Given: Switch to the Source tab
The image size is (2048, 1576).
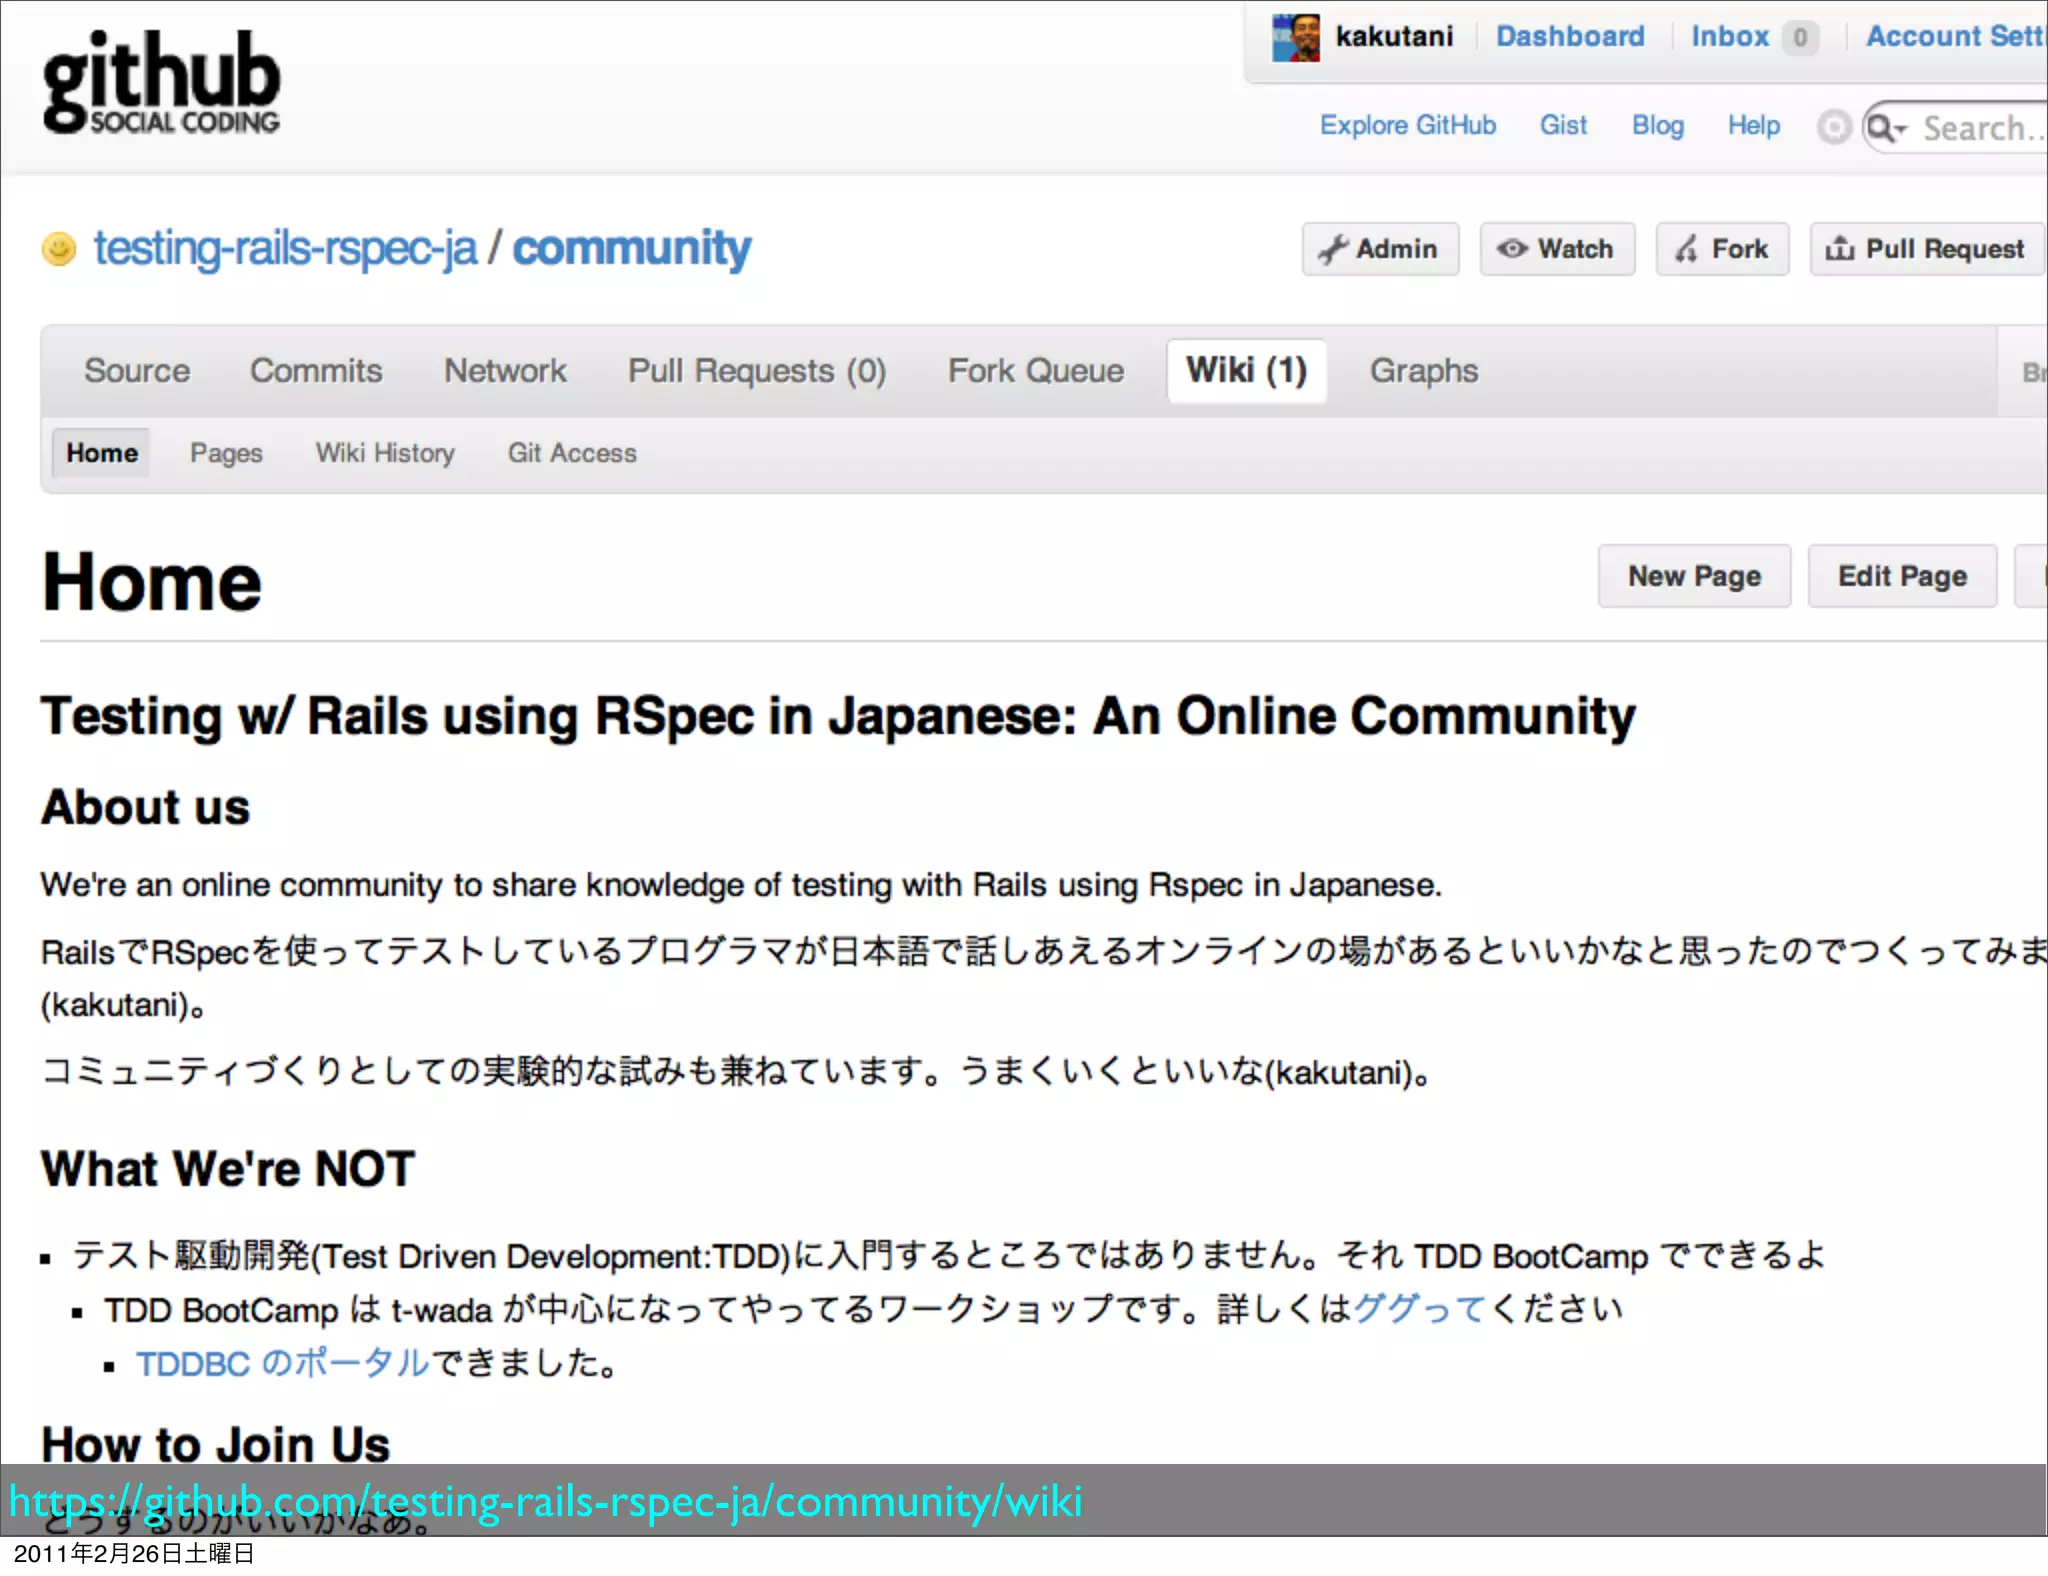Looking at the screenshot, I should click(x=137, y=371).
